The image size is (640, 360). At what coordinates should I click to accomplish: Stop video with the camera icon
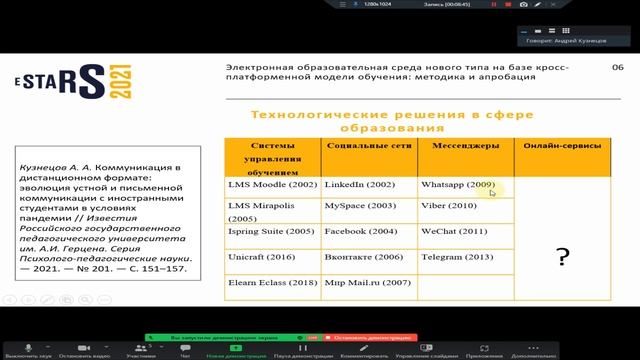pyautogui.click(x=84, y=351)
